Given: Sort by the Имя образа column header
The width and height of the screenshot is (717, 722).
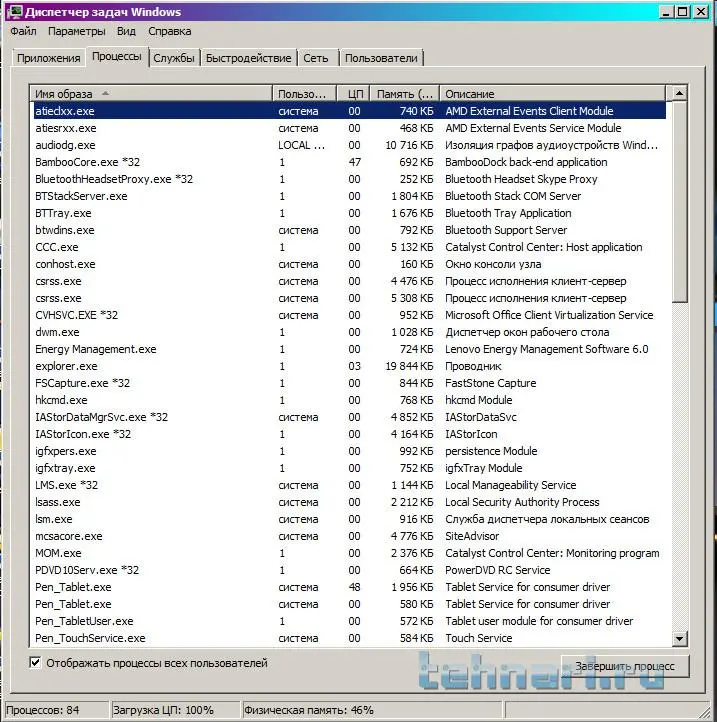Looking at the screenshot, I should tap(151, 94).
